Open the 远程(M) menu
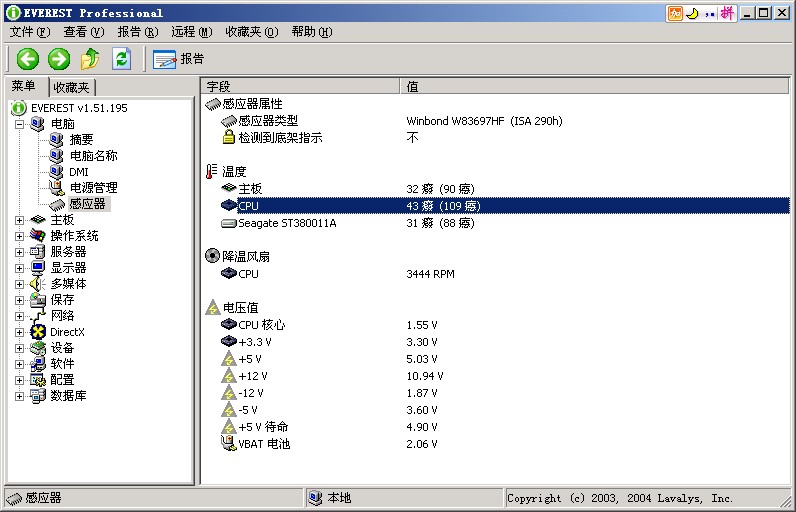 point(191,32)
